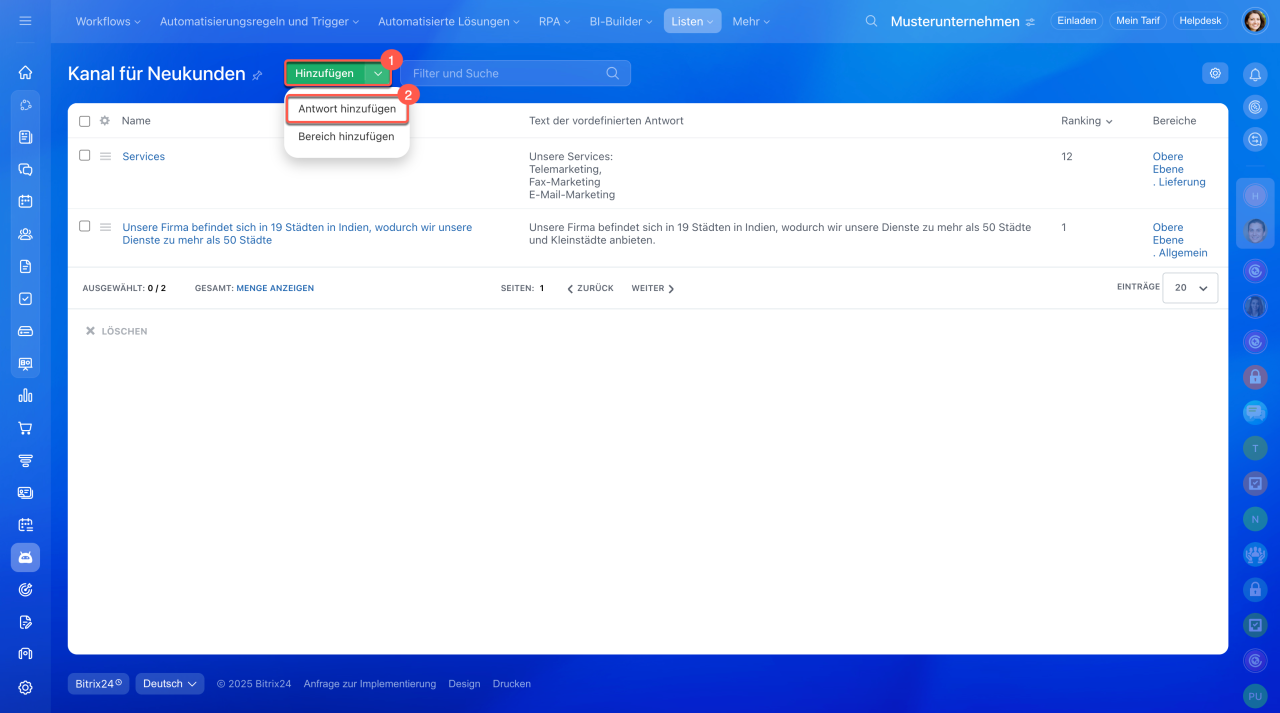Go to next page with Weiter
Viewport: 1280px width, 713px height.
[653, 288]
